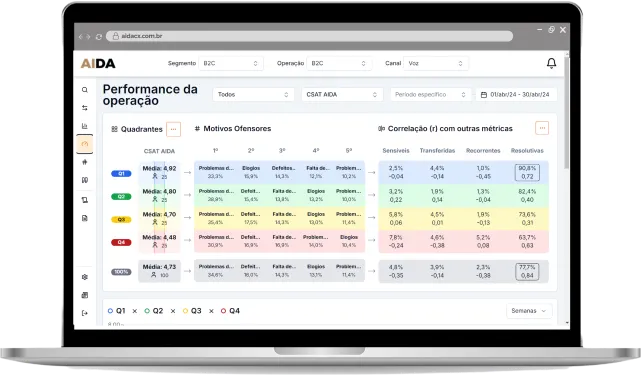Select the blue Q1 quadrant badge

pyautogui.click(x=121, y=173)
